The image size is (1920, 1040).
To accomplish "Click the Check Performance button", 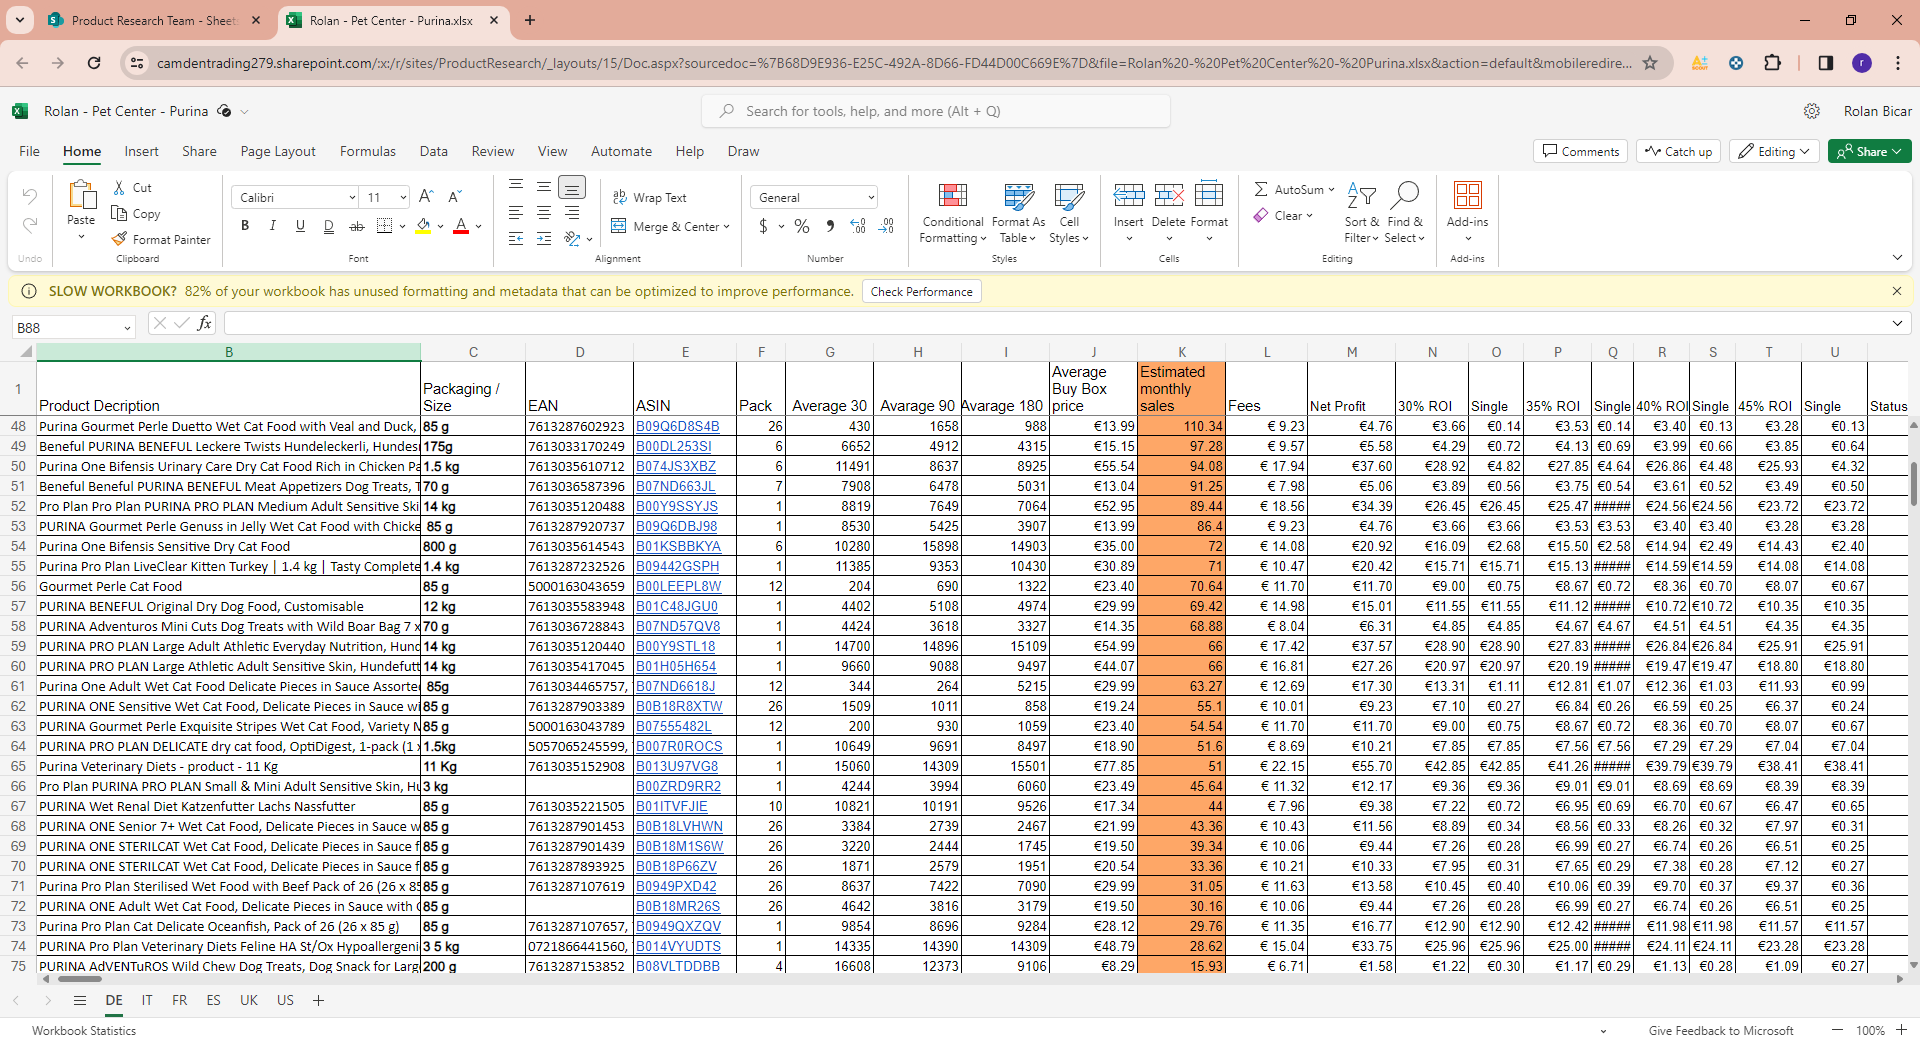I will [921, 291].
